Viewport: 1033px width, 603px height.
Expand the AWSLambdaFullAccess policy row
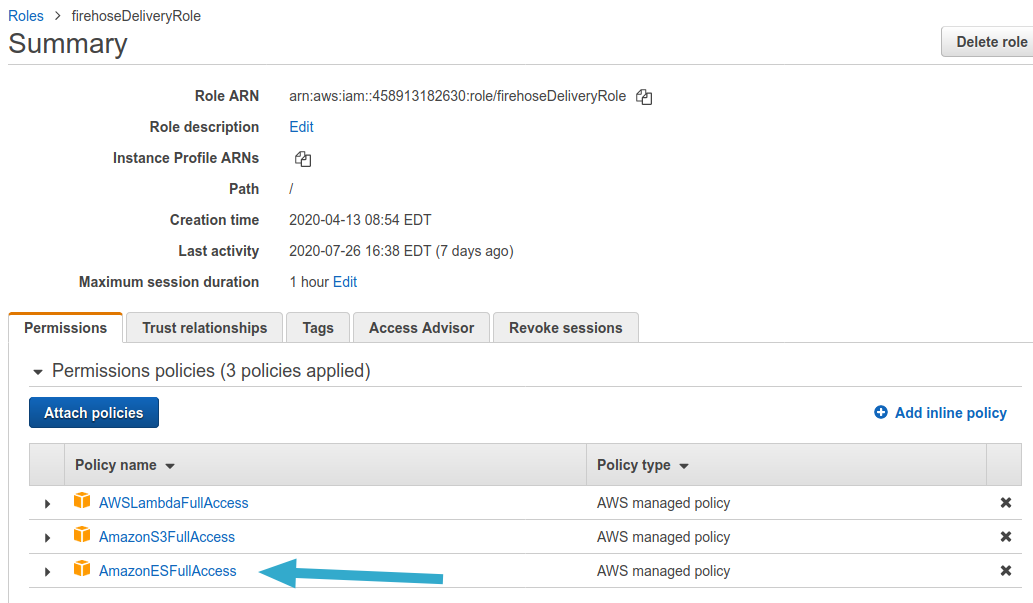47,503
